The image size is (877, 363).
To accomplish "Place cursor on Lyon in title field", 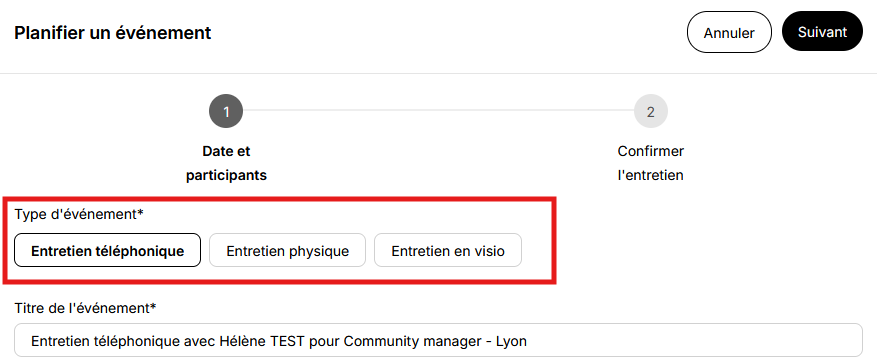I will 511,341.
